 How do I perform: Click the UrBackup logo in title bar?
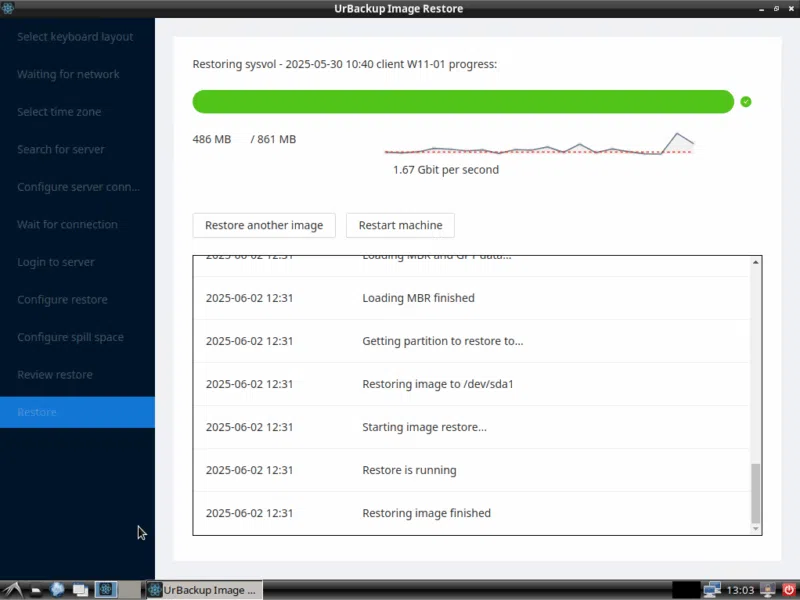(8, 8)
